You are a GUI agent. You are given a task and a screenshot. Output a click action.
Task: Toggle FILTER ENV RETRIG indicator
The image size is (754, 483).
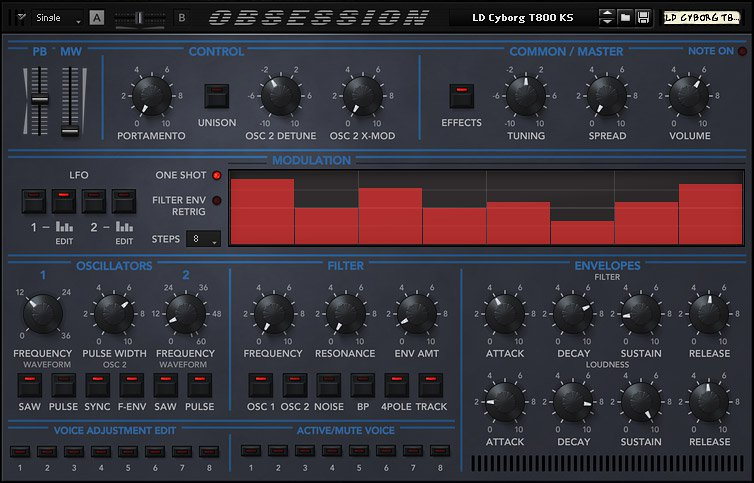point(217,200)
